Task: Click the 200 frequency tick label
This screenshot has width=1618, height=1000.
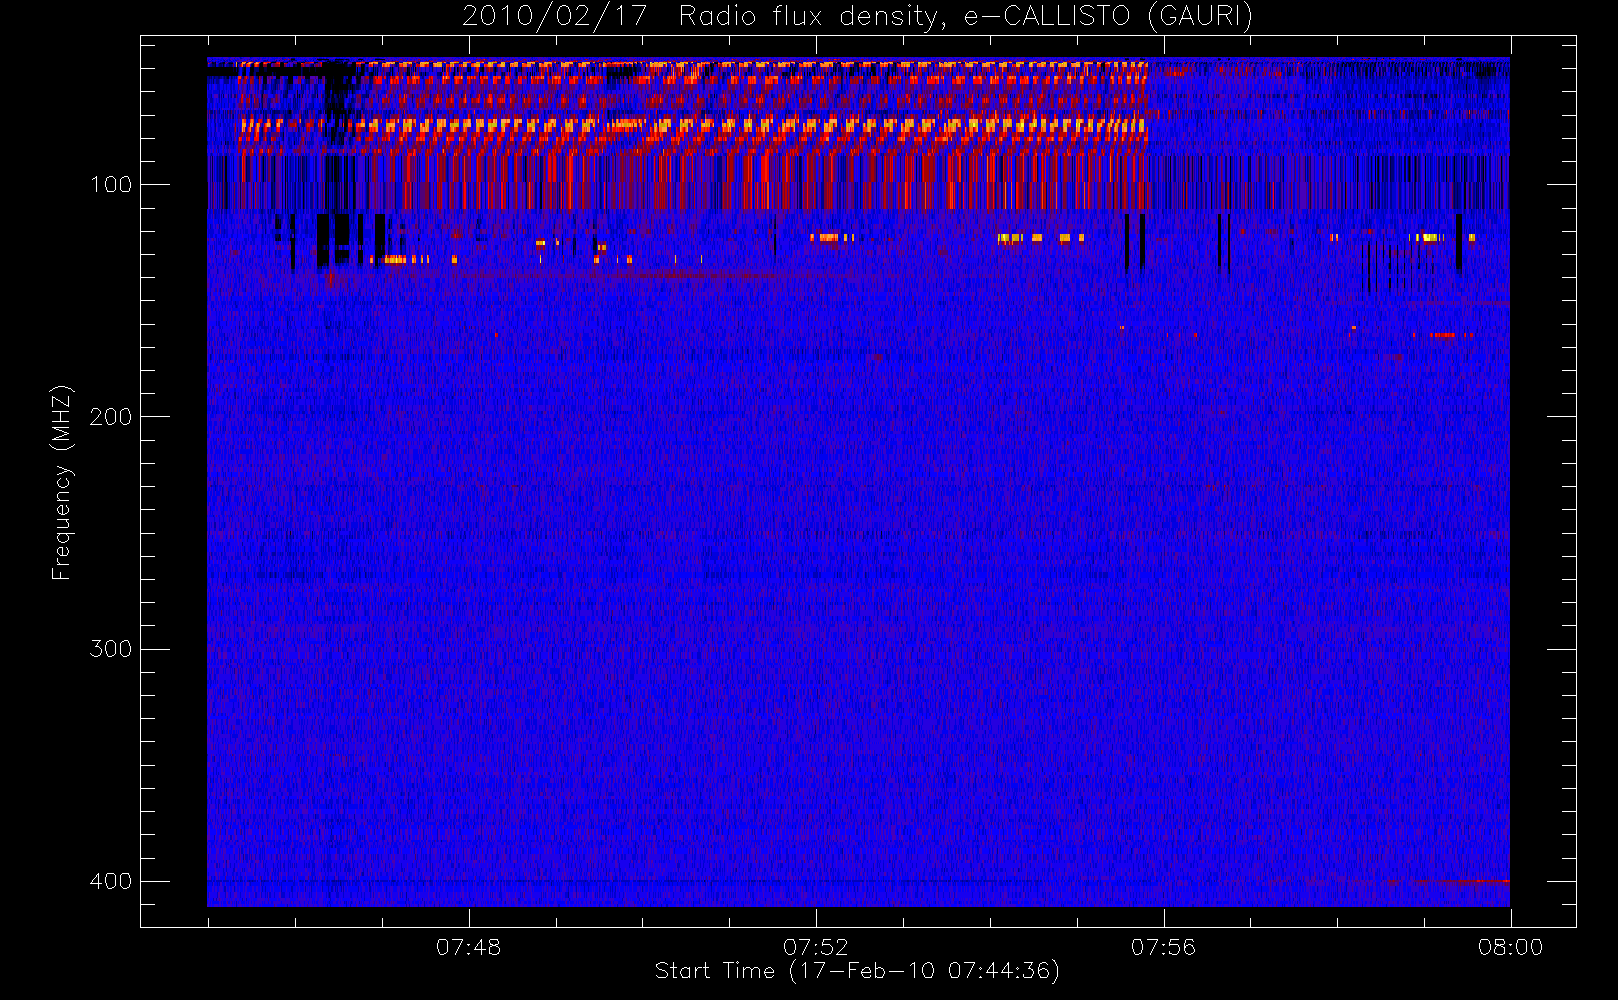Action: pyautogui.click(x=111, y=417)
